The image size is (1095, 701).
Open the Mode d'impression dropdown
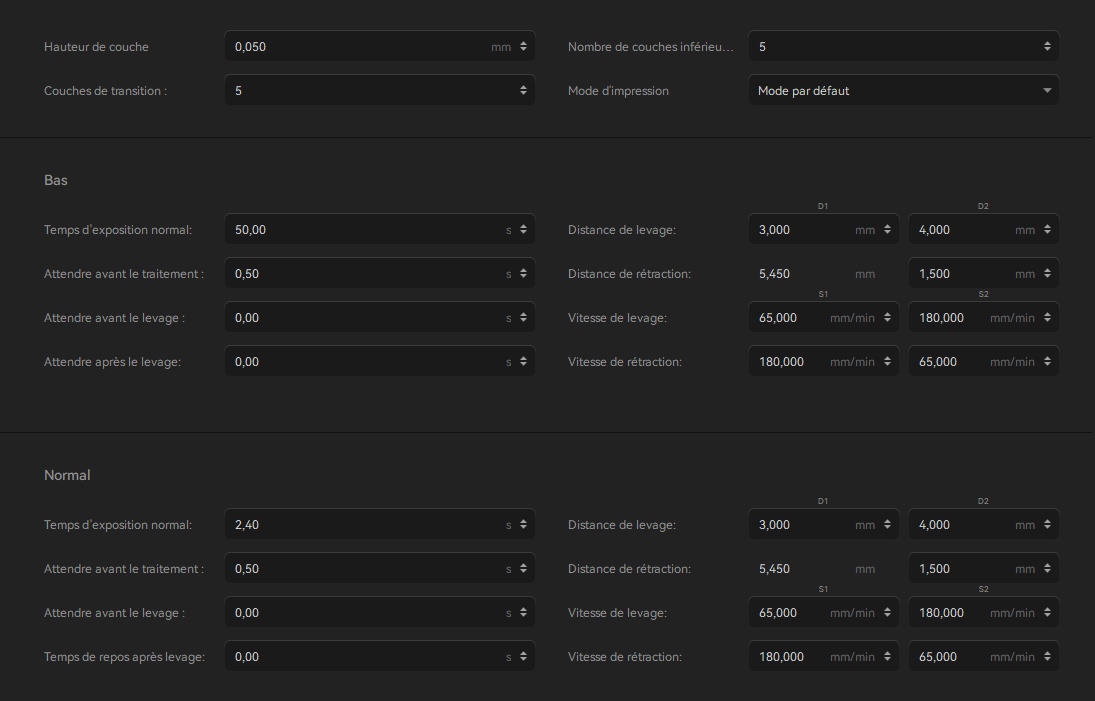coord(903,91)
